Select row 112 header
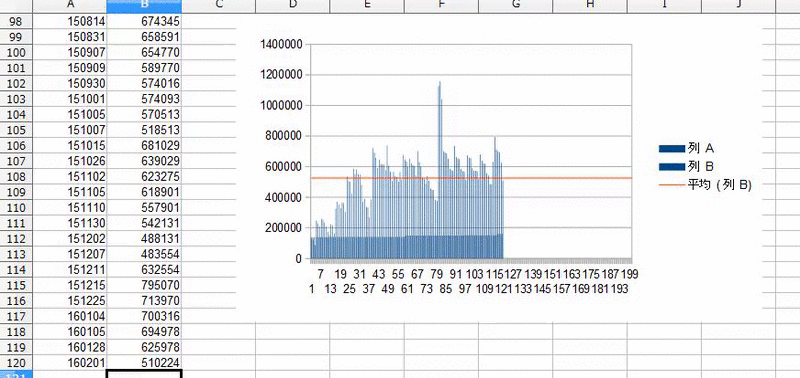The image size is (800, 378). [16, 239]
